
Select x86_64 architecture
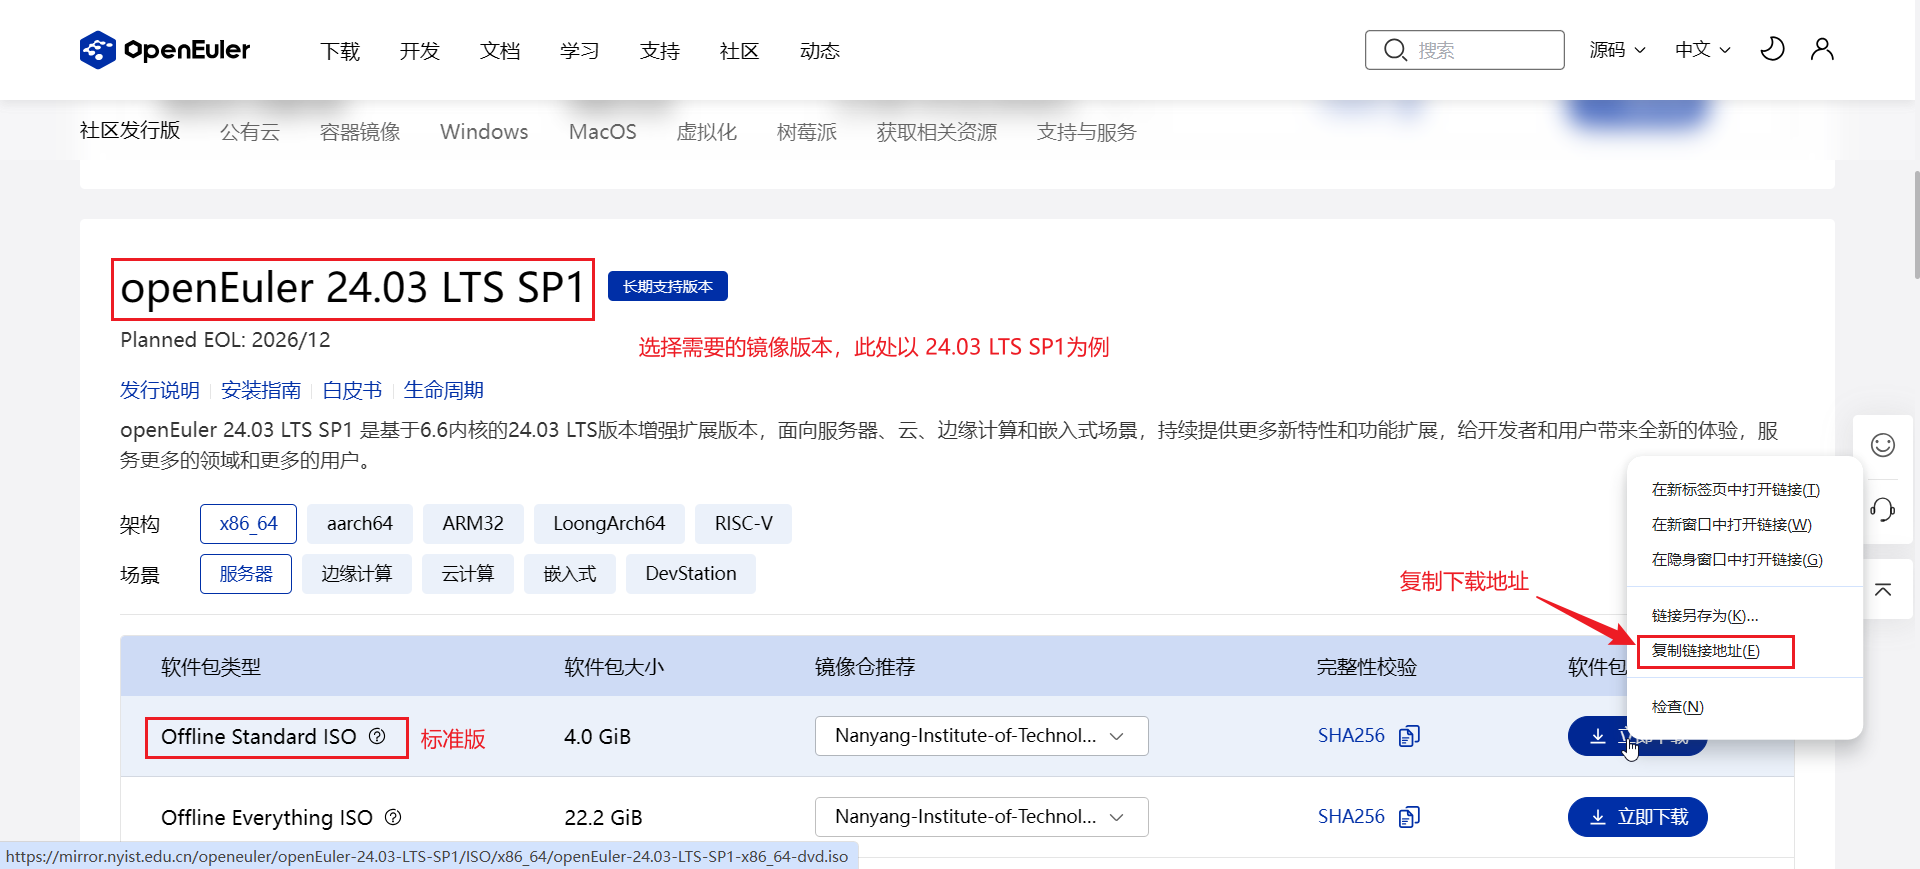(x=248, y=524)
